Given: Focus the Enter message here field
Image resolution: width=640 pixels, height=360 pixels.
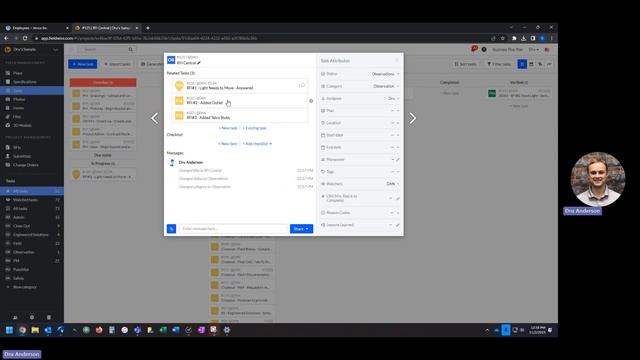Looking at the screenshot, I should (234, 229).
